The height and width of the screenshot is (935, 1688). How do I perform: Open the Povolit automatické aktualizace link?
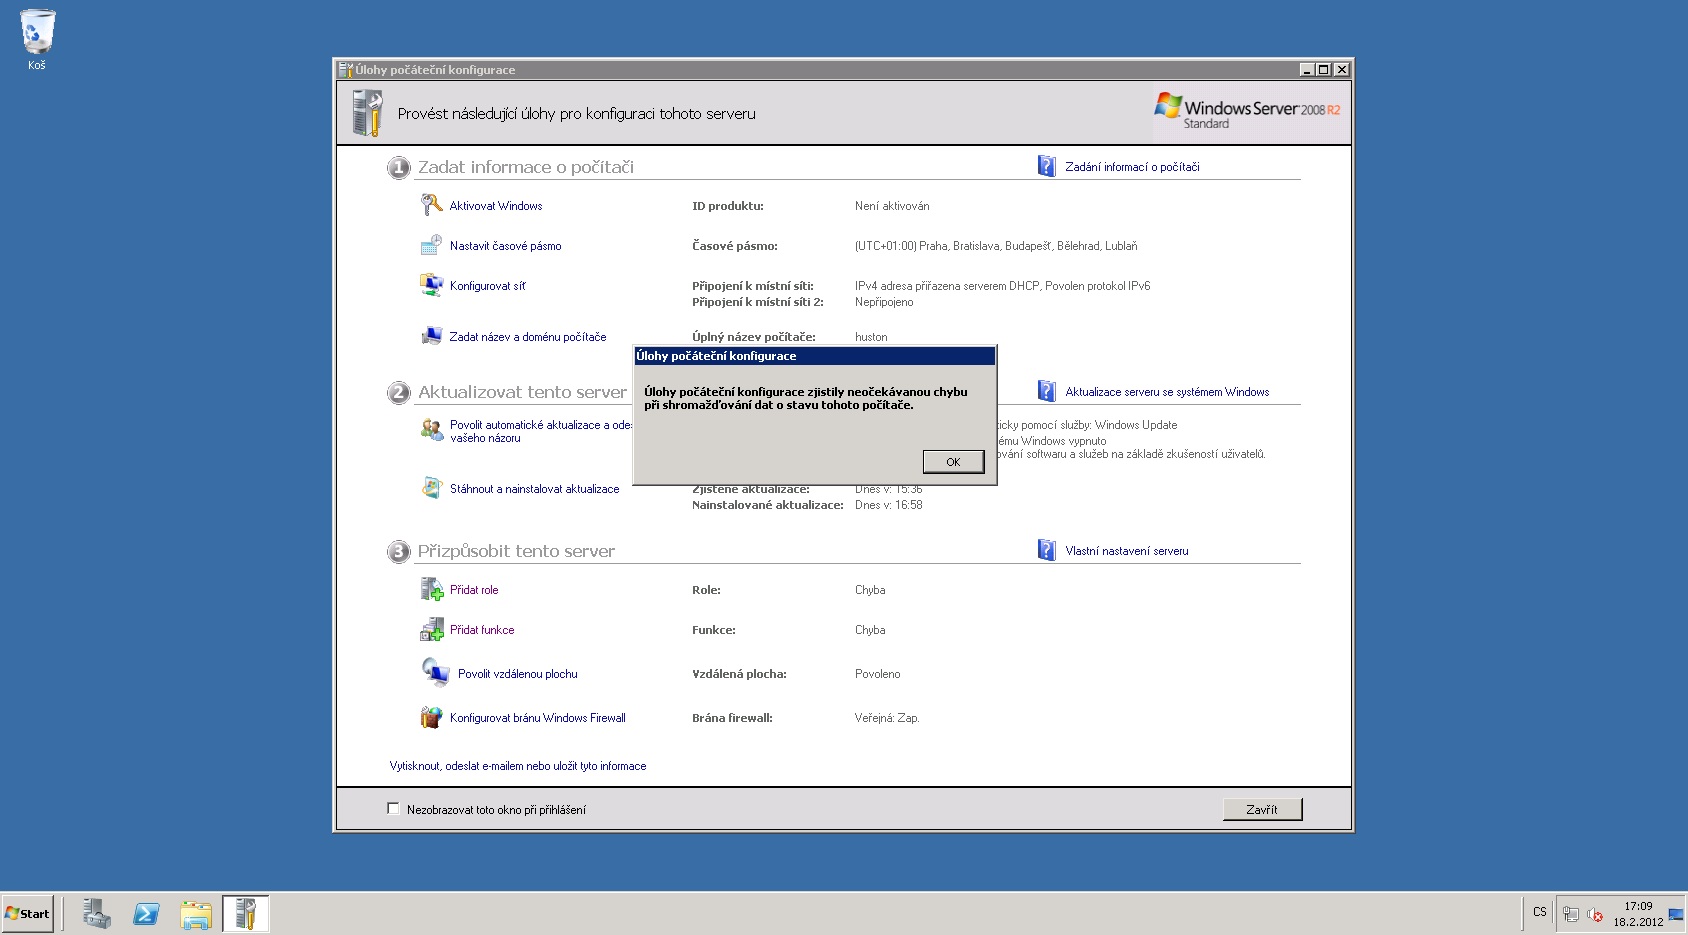[x=541, y=431]
